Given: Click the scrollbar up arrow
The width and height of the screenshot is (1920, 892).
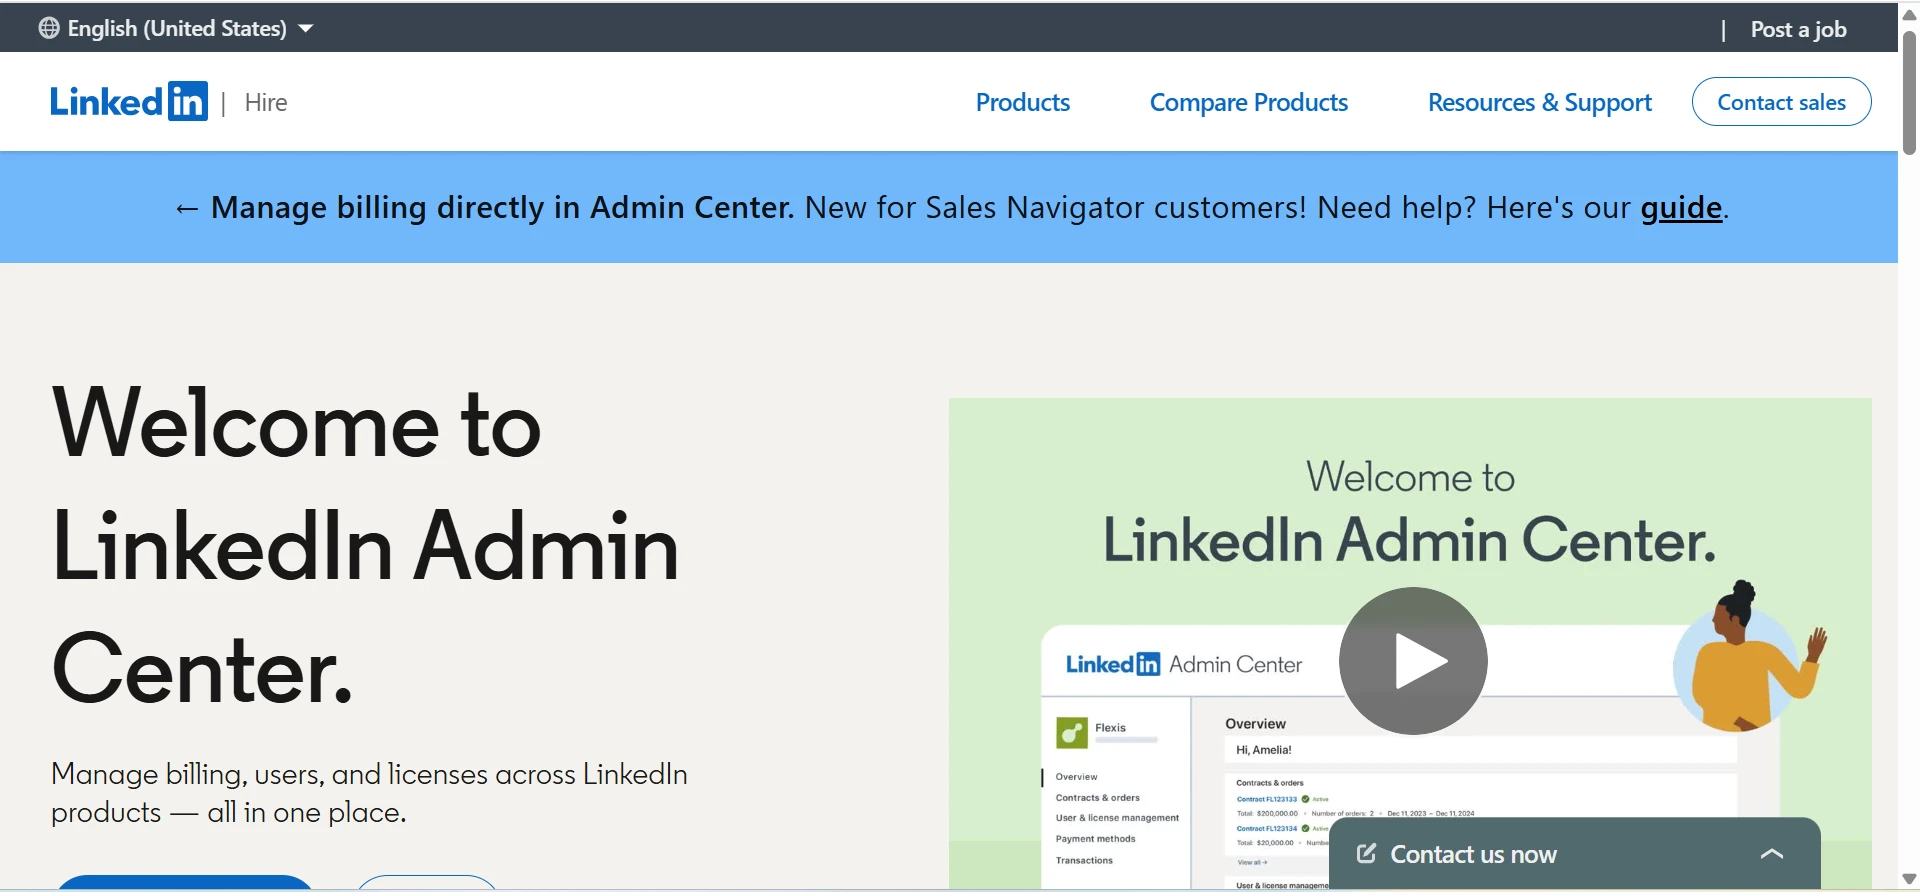Looking at the screenshot, I should click(1909, 14).
